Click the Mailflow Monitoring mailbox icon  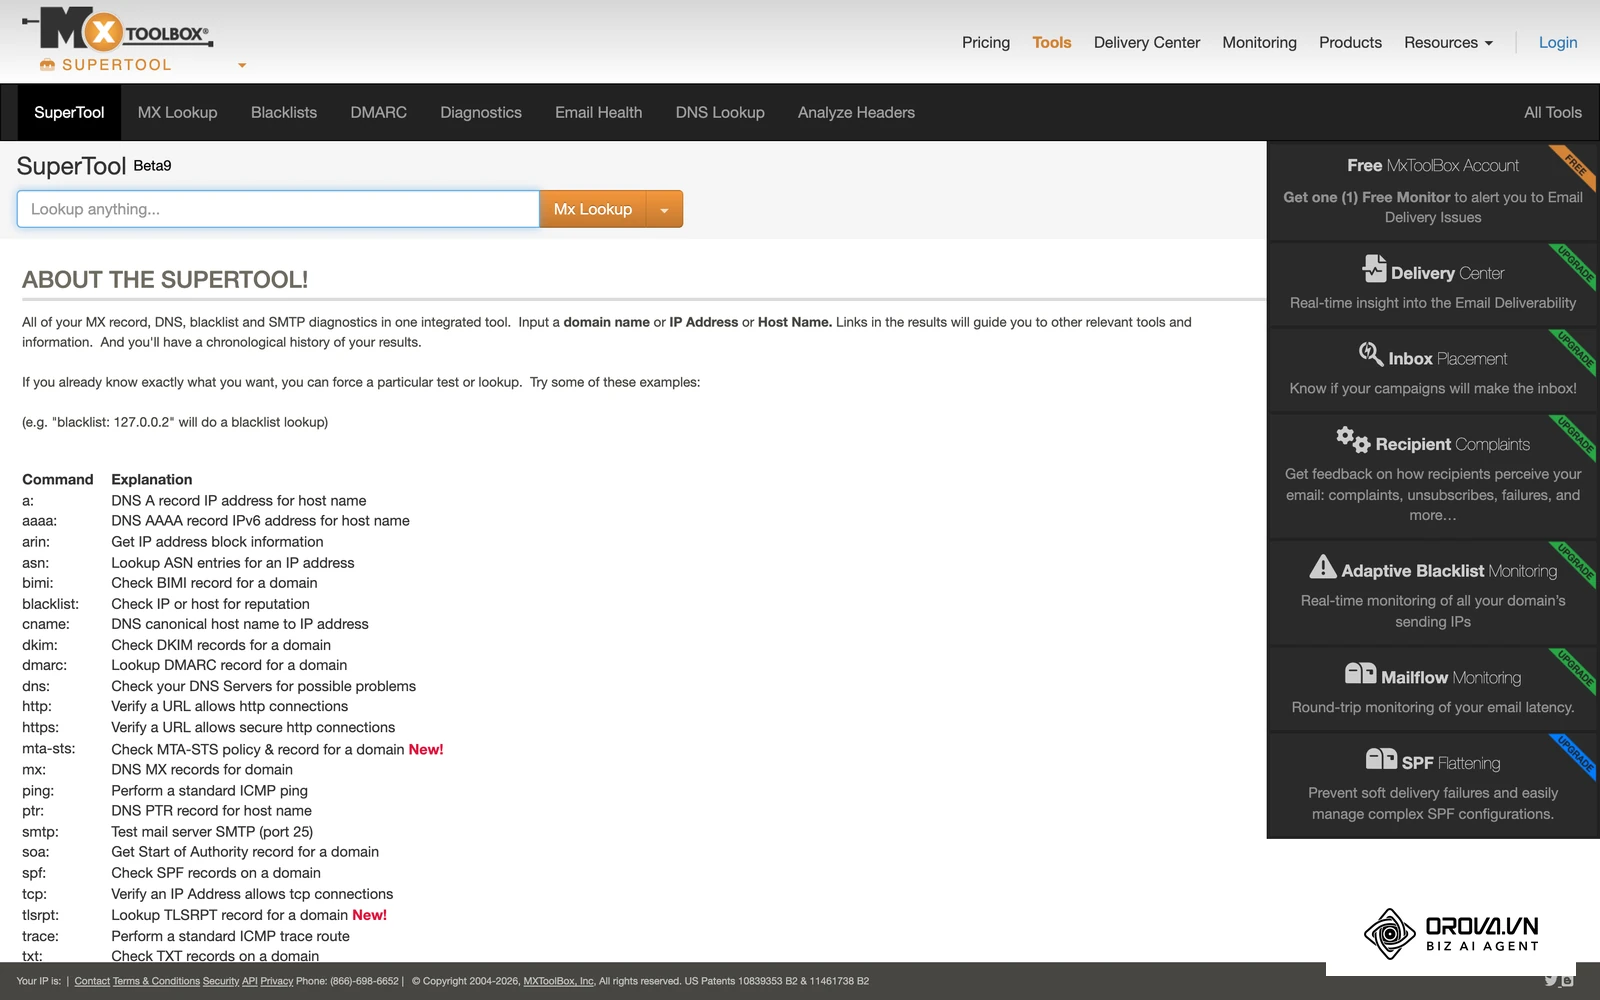pyautogui.click(x=1360, y=673)
